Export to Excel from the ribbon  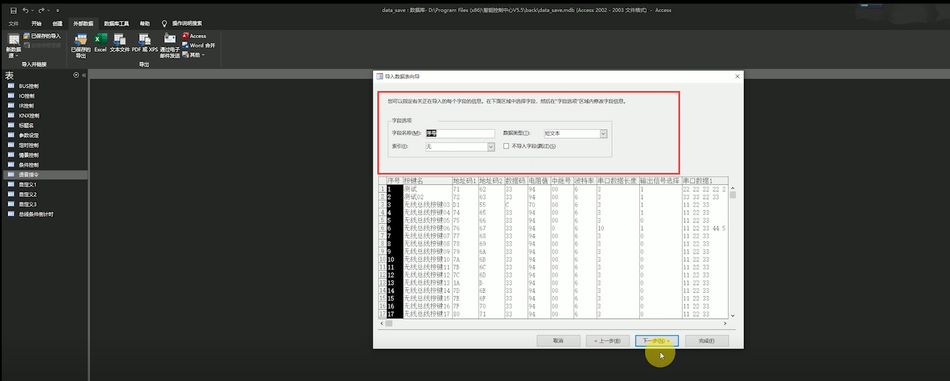click(x=101, y=43)
